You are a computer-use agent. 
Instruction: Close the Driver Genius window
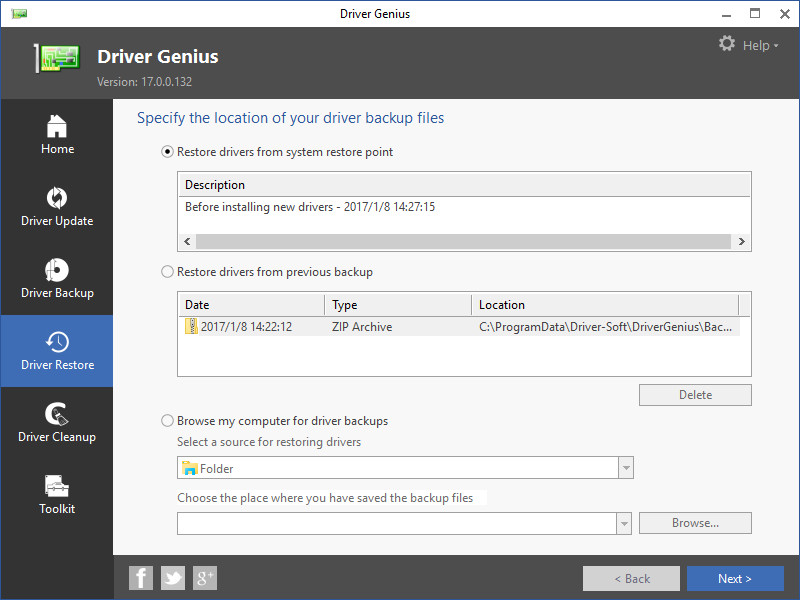(785, 14)
